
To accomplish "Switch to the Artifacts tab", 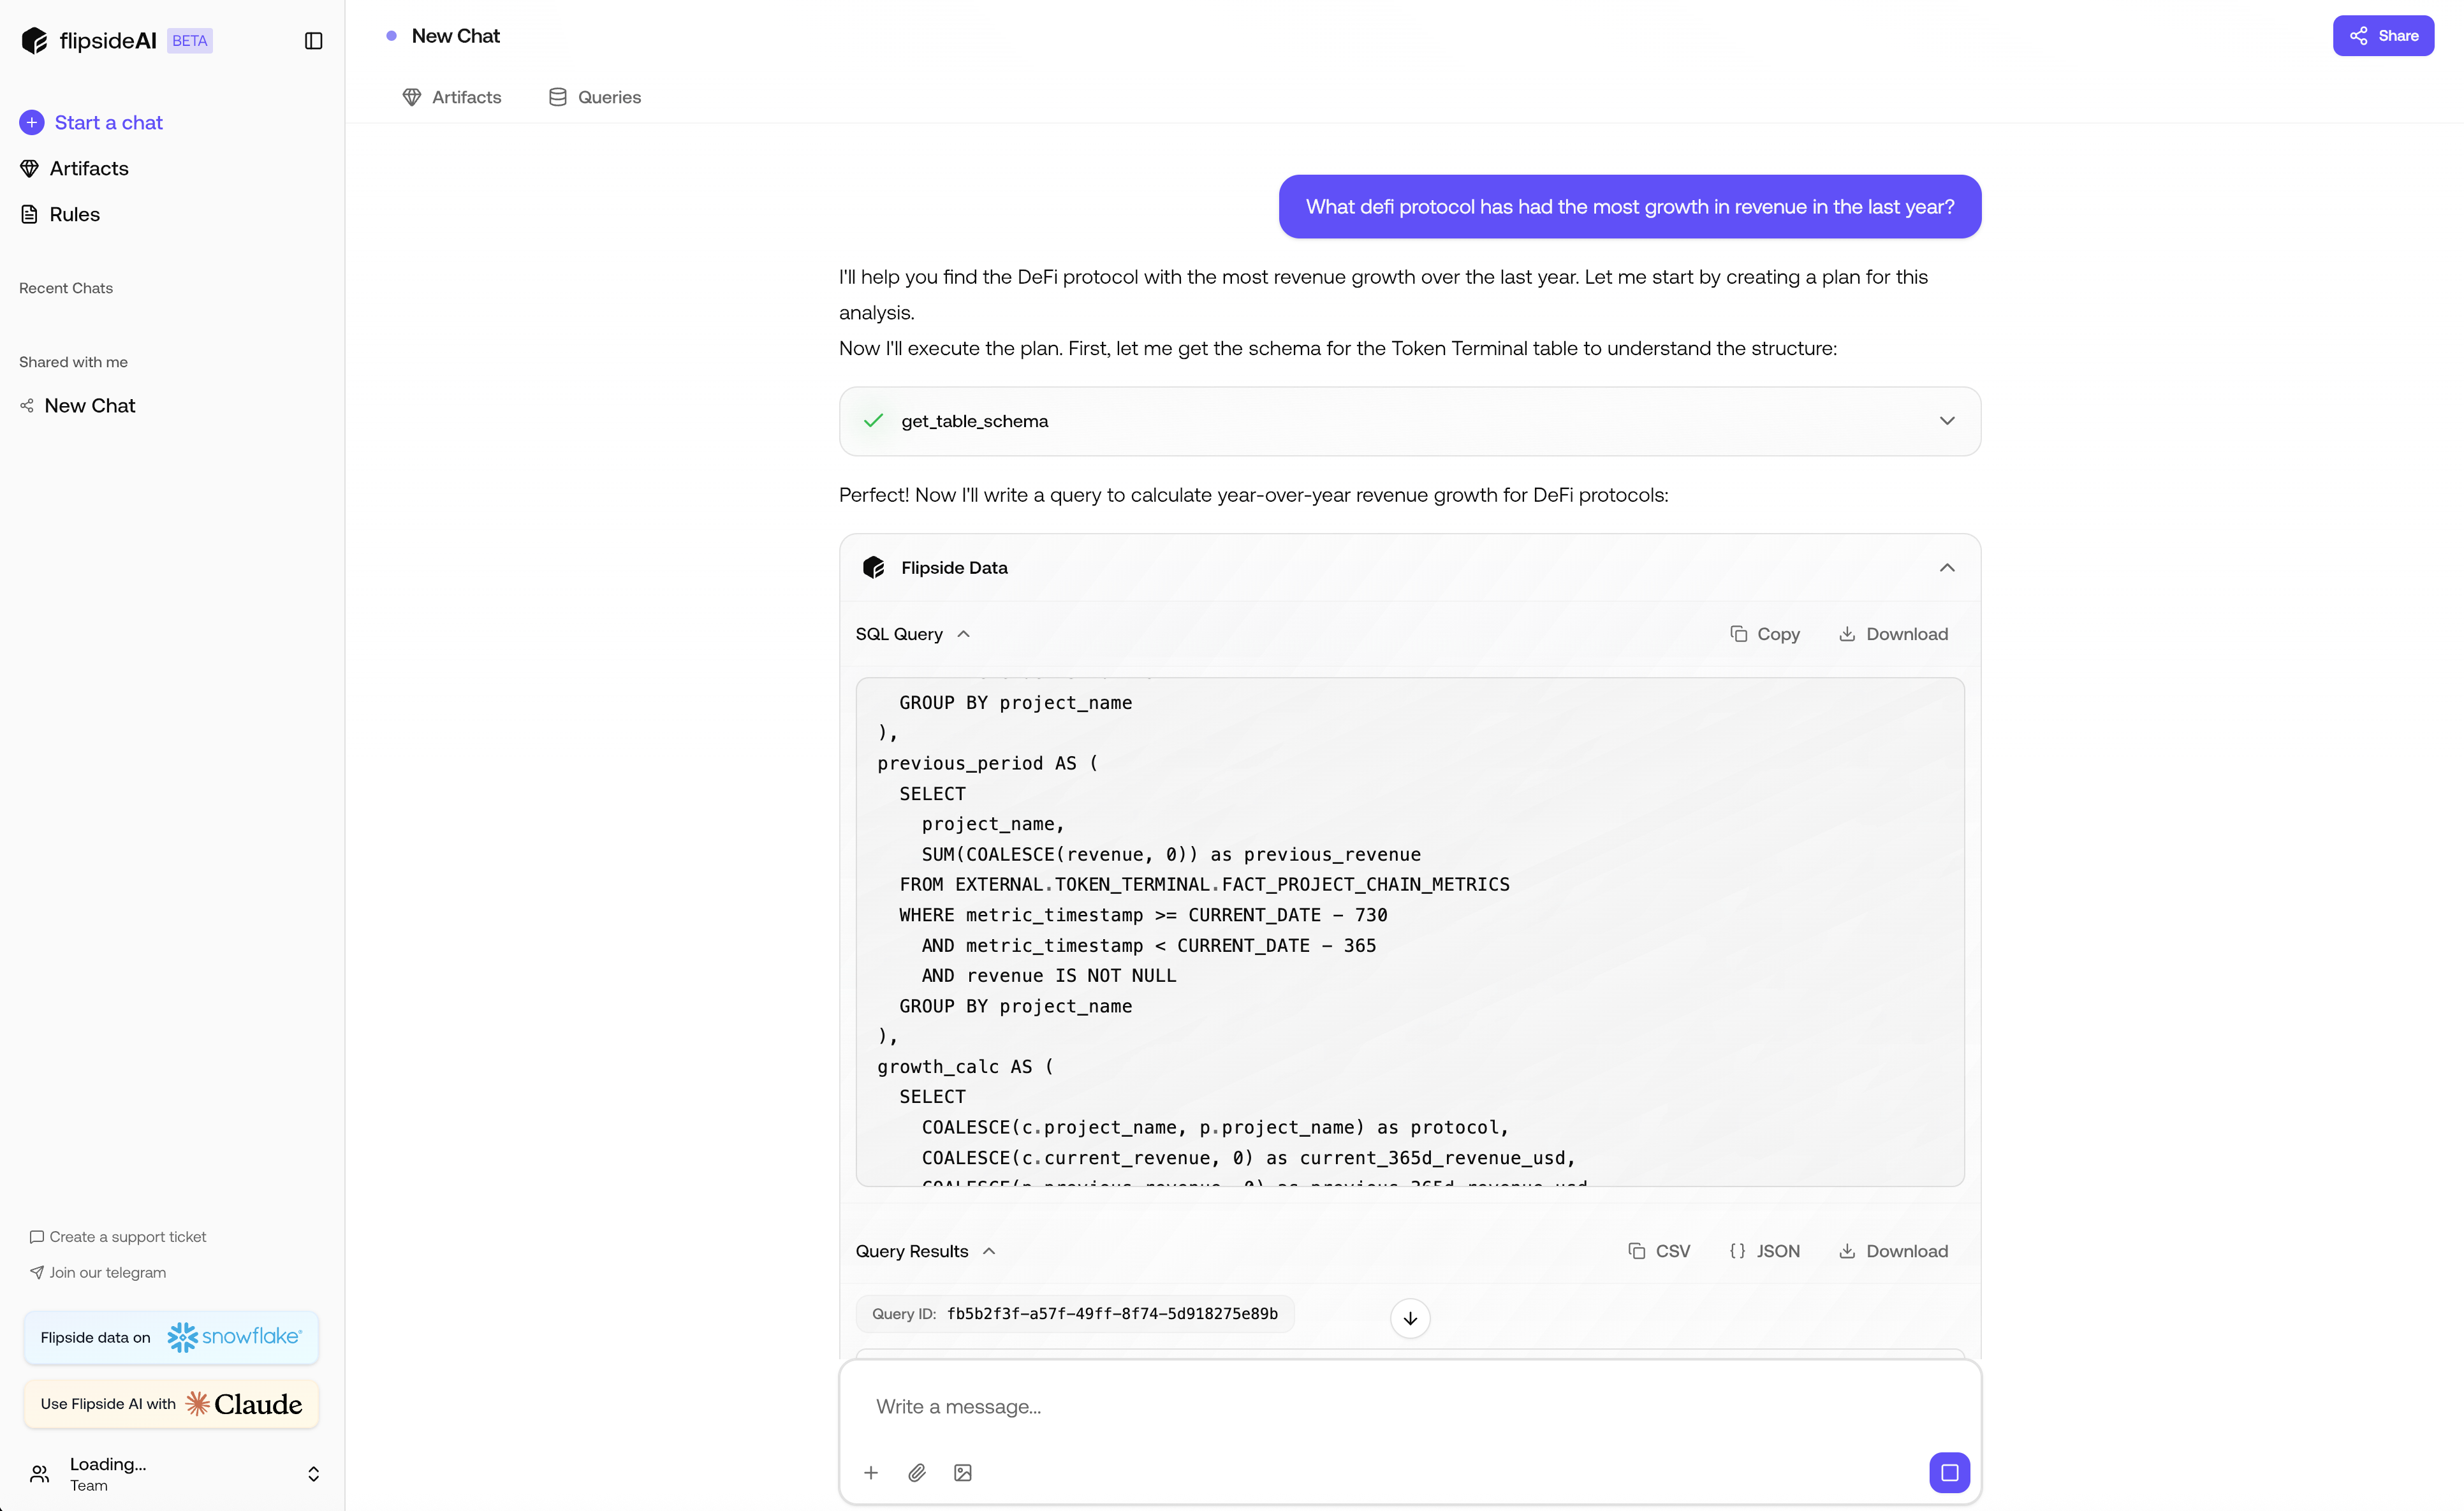I will click(x=452, y=97).
